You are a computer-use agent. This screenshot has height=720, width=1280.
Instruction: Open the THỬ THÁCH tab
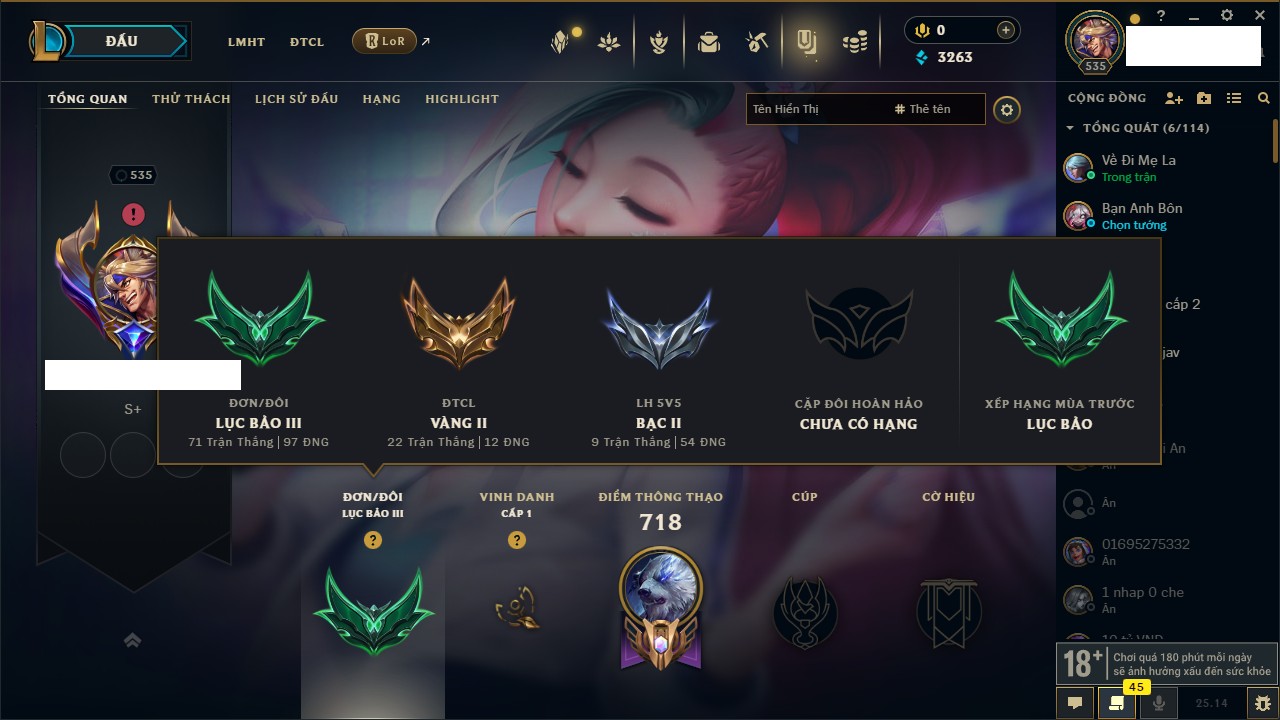coord(191,99)
